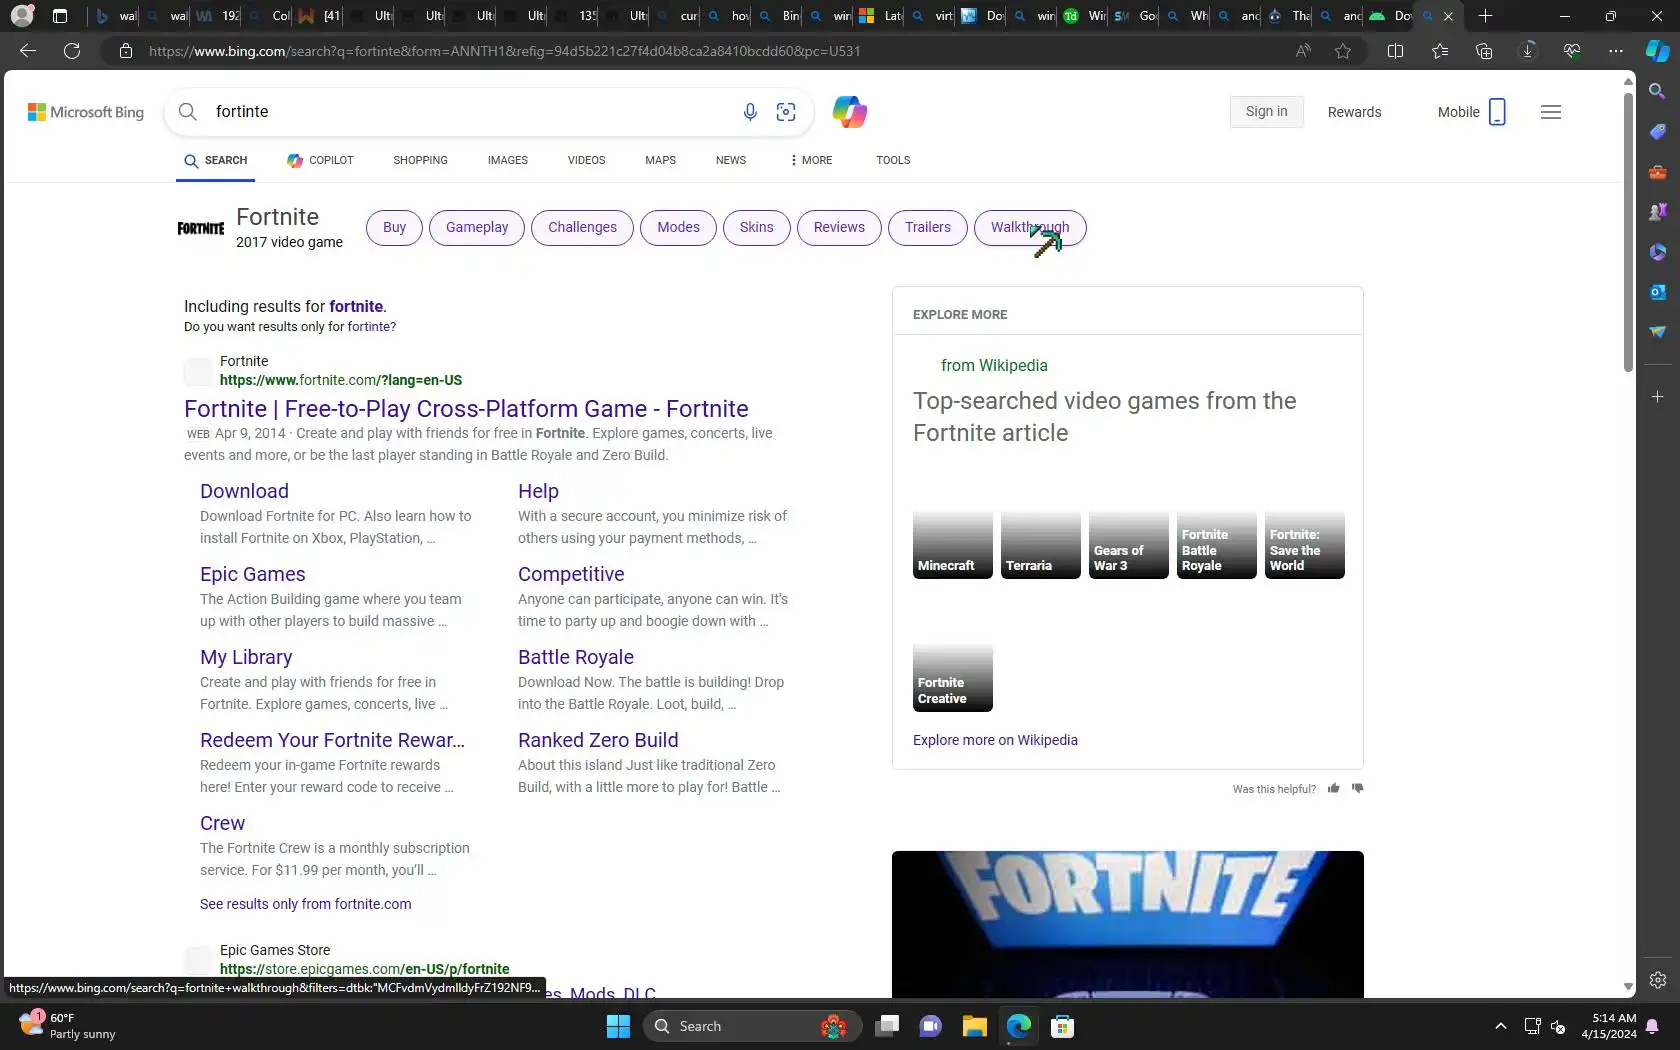Open split screen view
The image size is (1680, 1050).
(1396, 51)
